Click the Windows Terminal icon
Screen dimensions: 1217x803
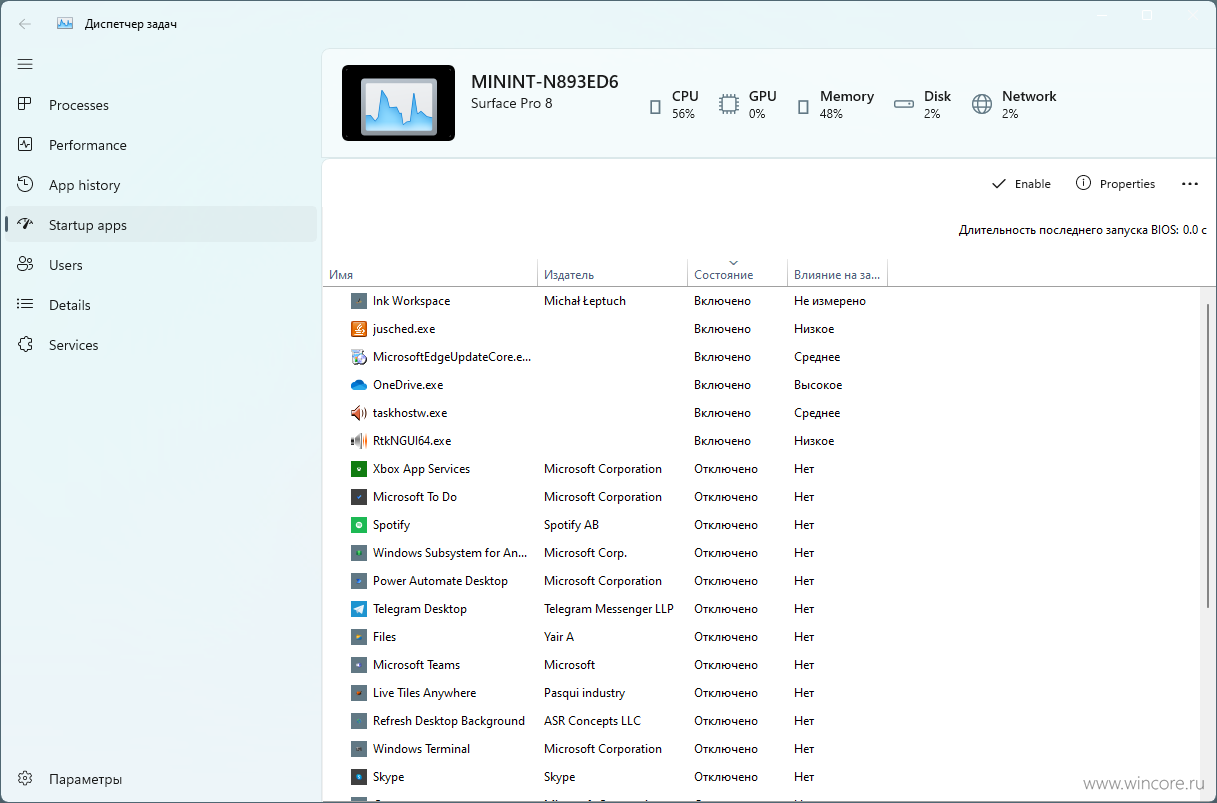[x=359, y=749]
